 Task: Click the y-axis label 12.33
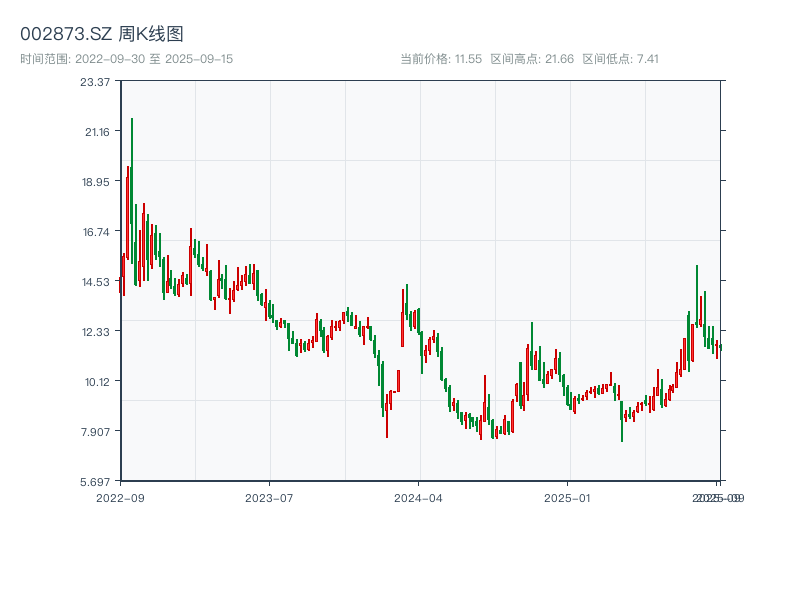pyautogui.click(x=95, y=332)
